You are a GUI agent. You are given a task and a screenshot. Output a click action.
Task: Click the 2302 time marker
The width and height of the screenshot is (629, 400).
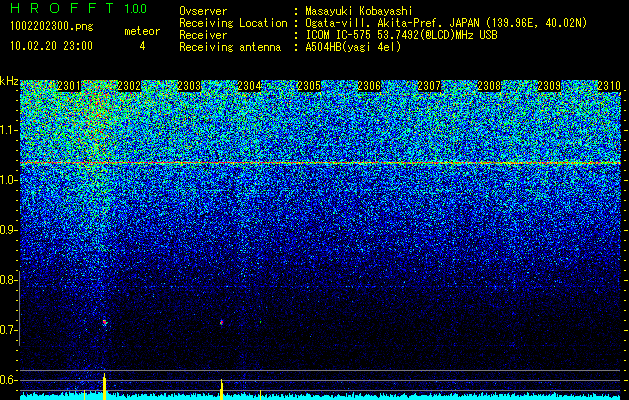tap(129, 86)
